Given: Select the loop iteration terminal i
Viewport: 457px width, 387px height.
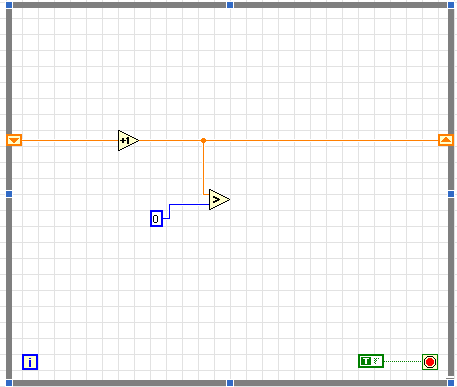Looking at the screenshot, I should 30,362.
